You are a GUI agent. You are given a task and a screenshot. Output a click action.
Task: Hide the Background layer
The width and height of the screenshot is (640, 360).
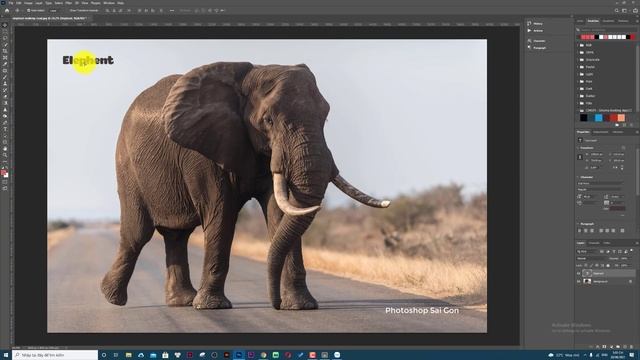578,281
